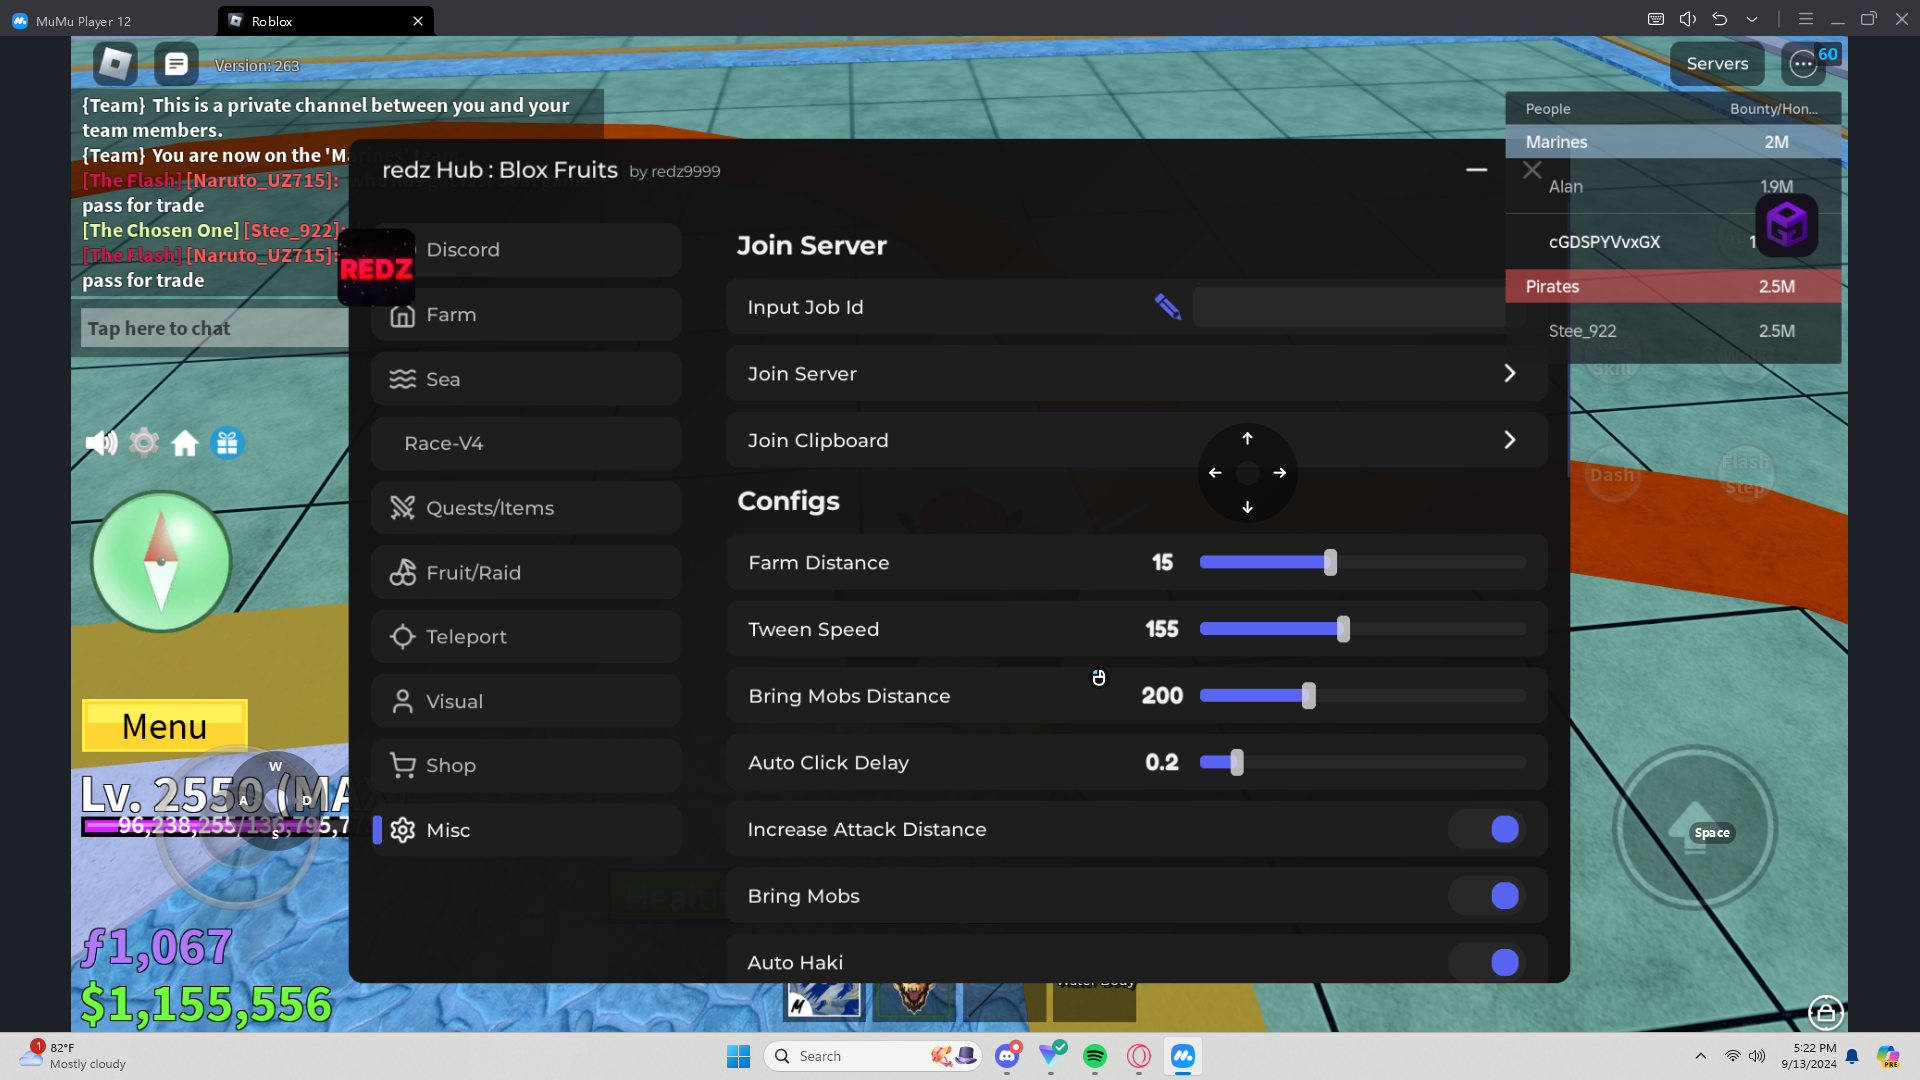The height and width of the screenshot is (1080, 1920).
Task: Switch to the Farm tab
Action: click(x=526, y=315)
